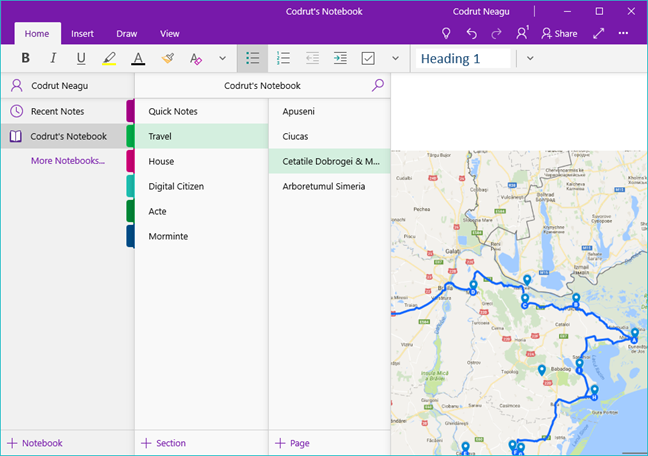Open Arboretumul Simeria page
The image size is (648, 456).
329,186
